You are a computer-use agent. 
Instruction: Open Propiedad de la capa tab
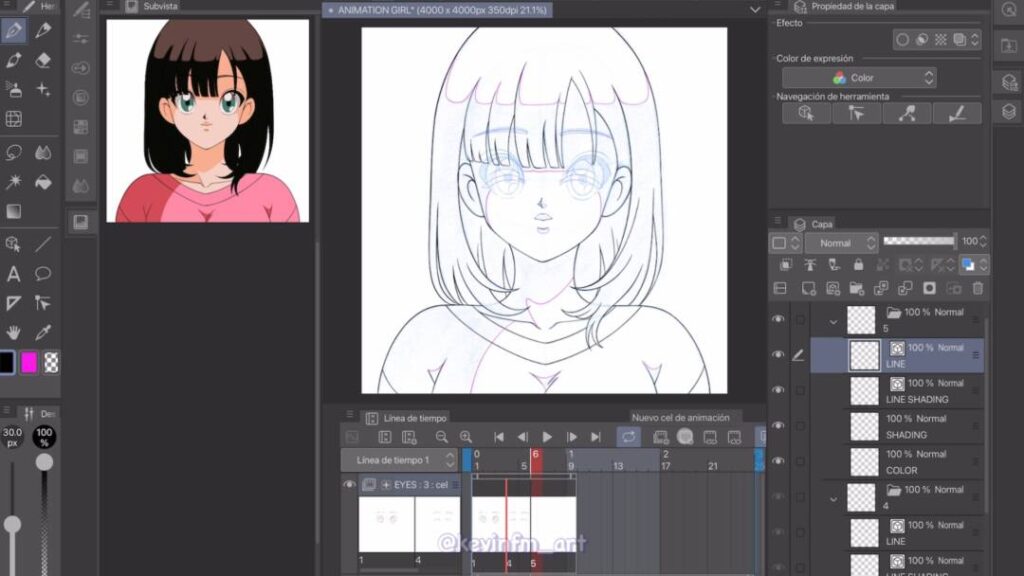(844, 7)
